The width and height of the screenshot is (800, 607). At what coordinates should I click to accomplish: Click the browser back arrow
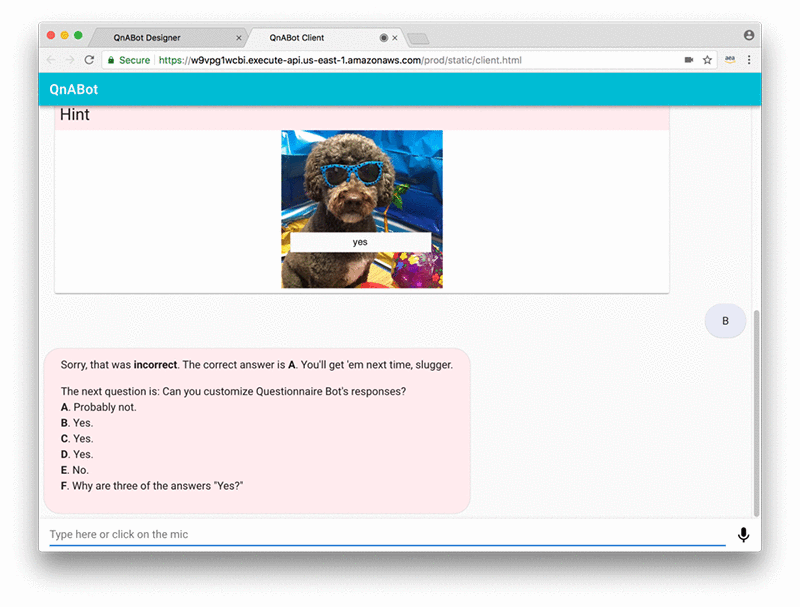tap(52, 60)
